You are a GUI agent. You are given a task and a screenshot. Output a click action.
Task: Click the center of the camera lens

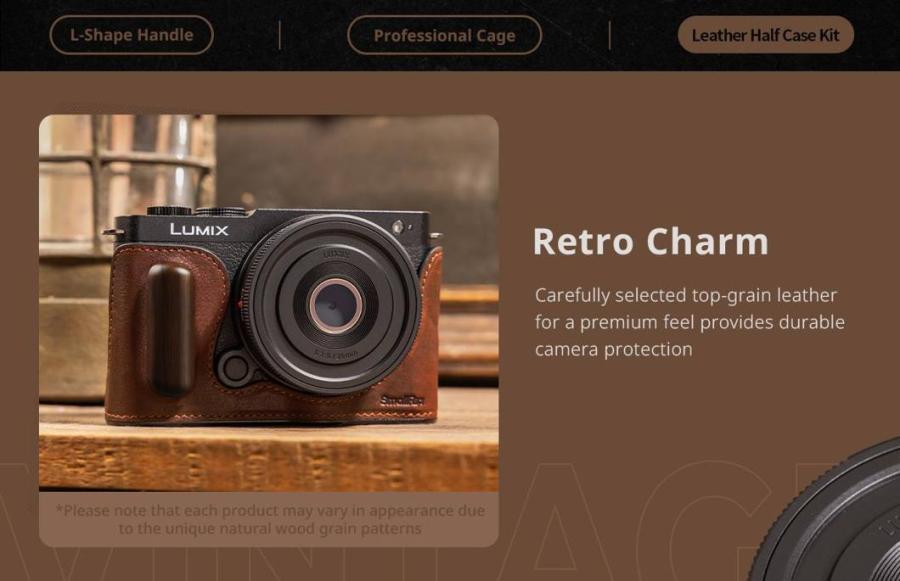[x=335, y=306]
